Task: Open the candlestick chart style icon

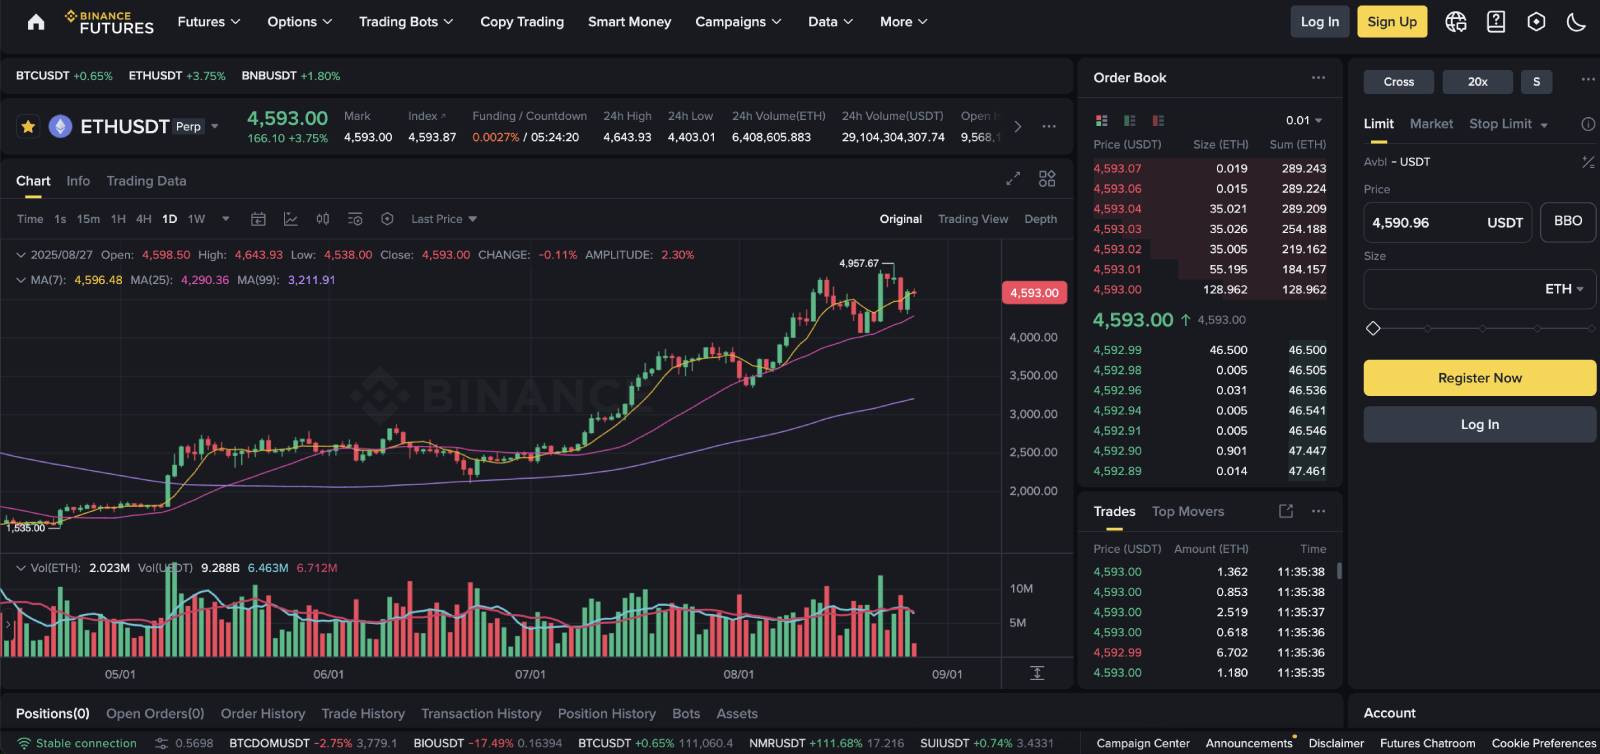Action: coord(323,219)
